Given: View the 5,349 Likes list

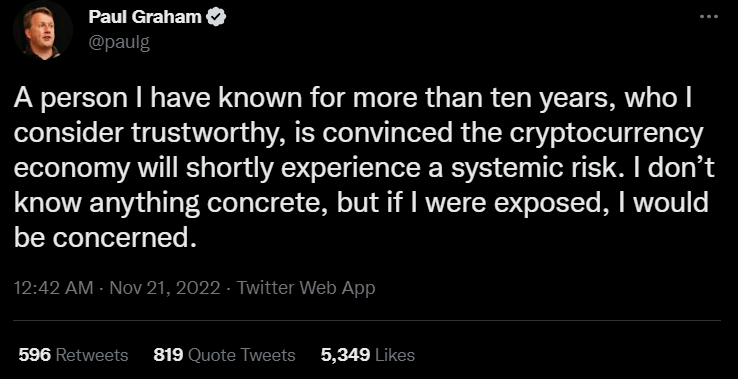Looking at the screenshot, I should [368, 355].
